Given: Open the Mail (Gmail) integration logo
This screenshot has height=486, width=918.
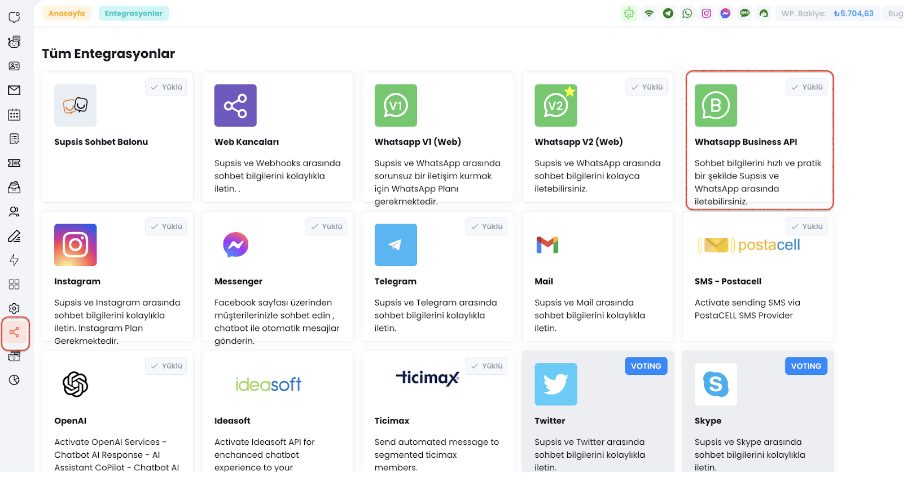Looking at the screenshot, I should click(x=547, y=245).
